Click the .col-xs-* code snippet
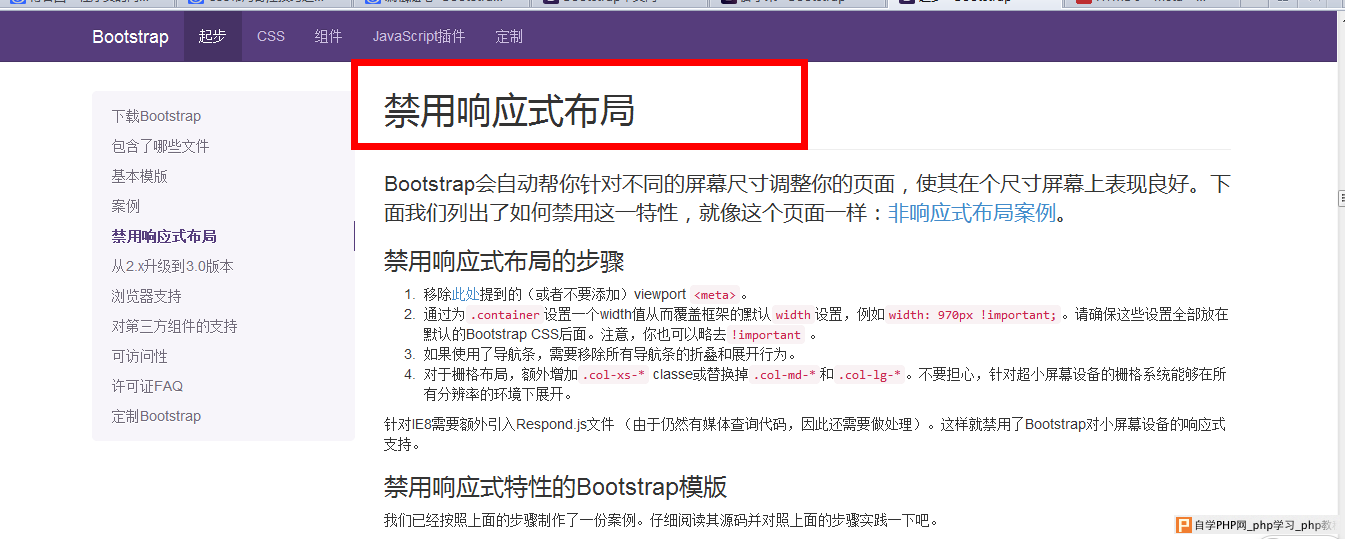The width and height of the screenshot is (1345, 539). [614, 376]
